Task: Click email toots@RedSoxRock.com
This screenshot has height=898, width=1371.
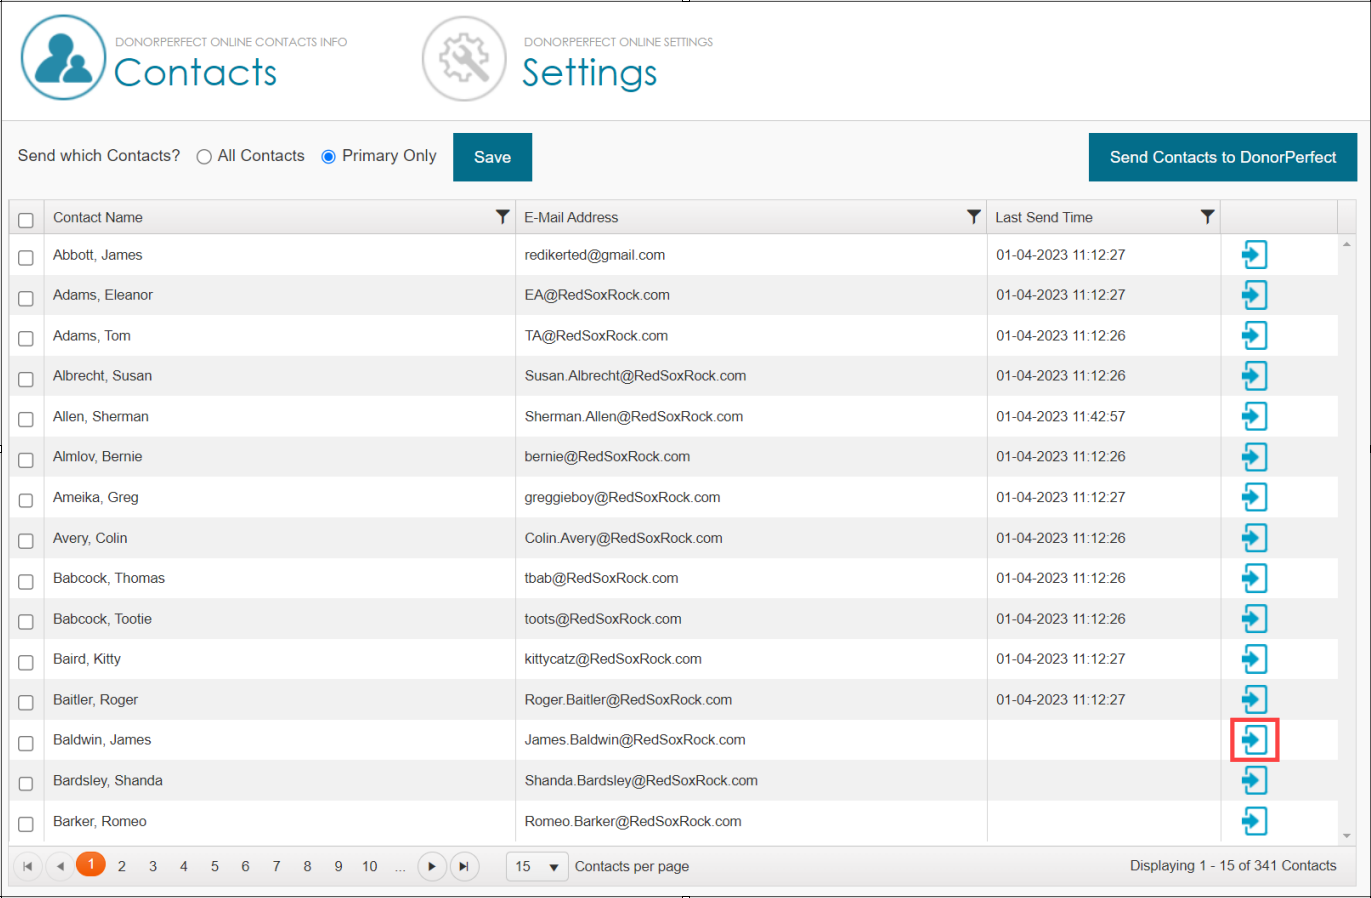Action: pyautogui.click(x=603, y=619)
